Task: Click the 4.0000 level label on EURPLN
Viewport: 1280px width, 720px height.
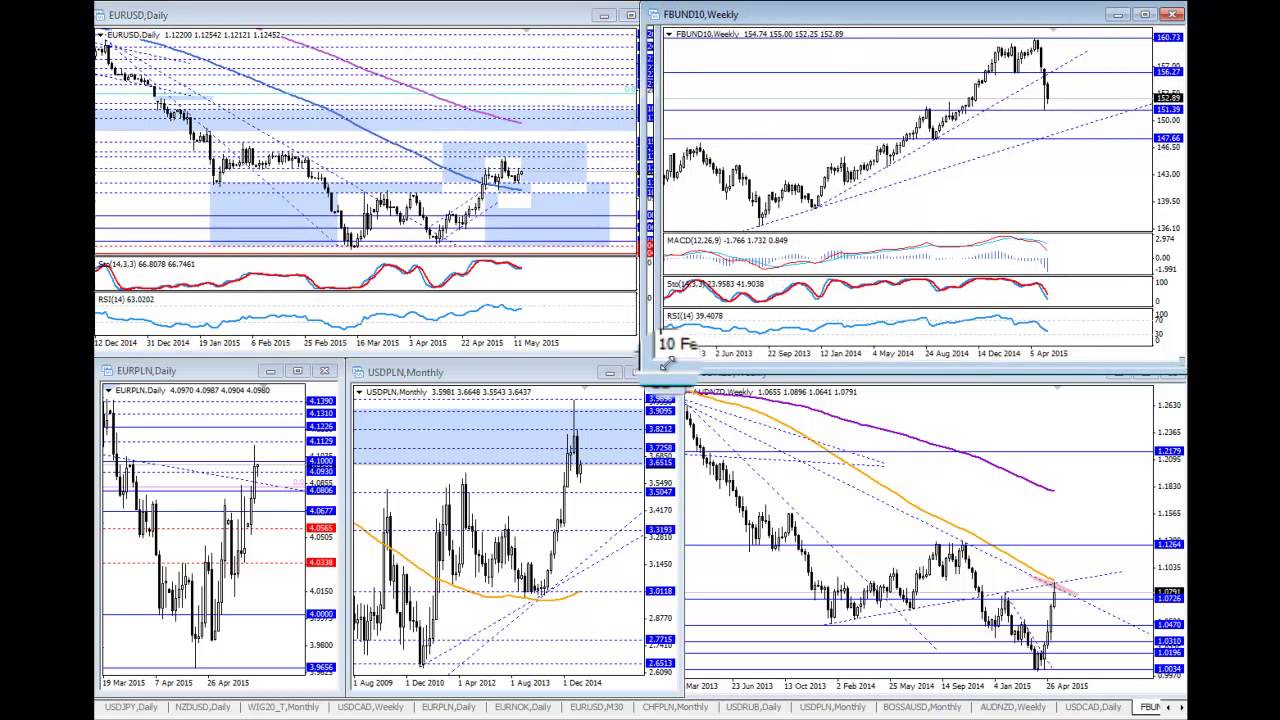Action: (x=321, y=614)
